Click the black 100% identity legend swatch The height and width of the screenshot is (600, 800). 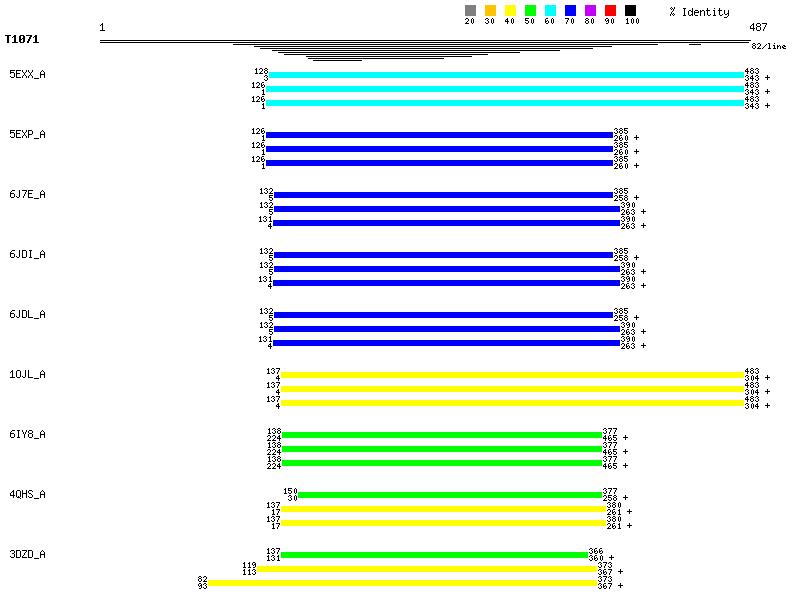click(630, 11)
